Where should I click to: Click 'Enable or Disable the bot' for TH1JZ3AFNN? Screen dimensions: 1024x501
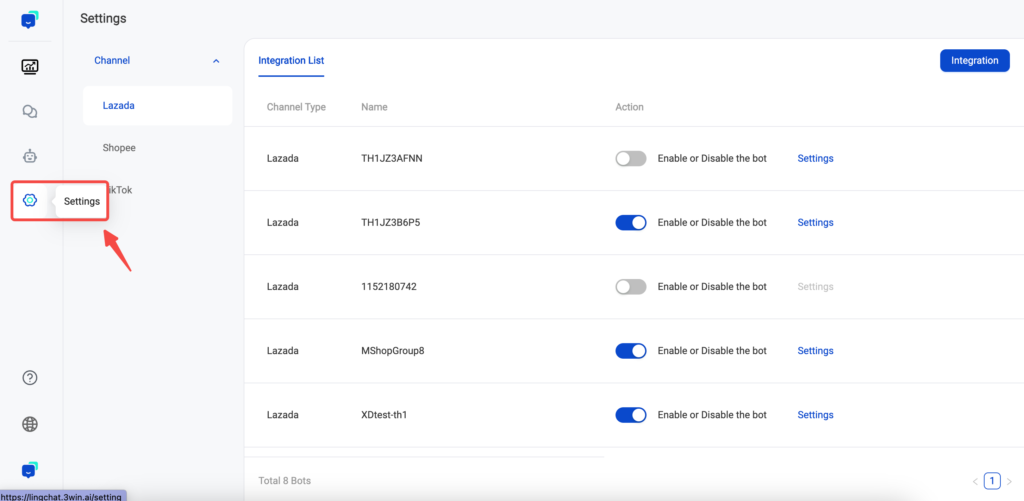712,158
